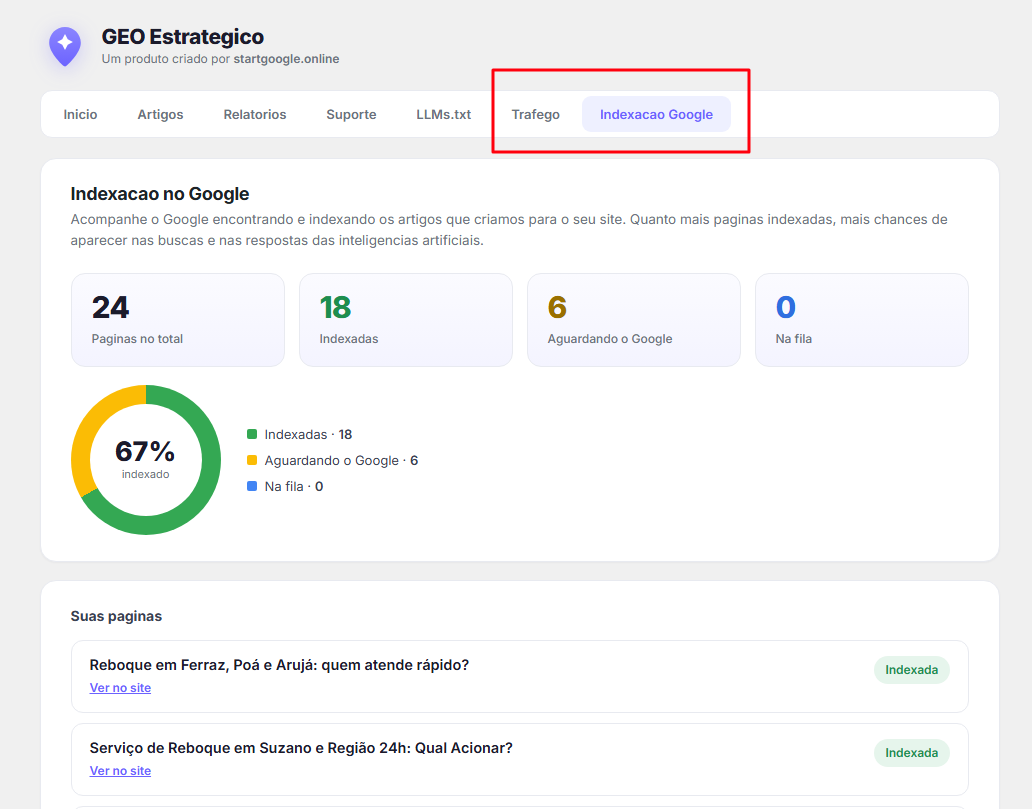Click 'Indexadas · 18' legend text
The width and height of the screenshot is (1032, 809).
click(308, 434)
